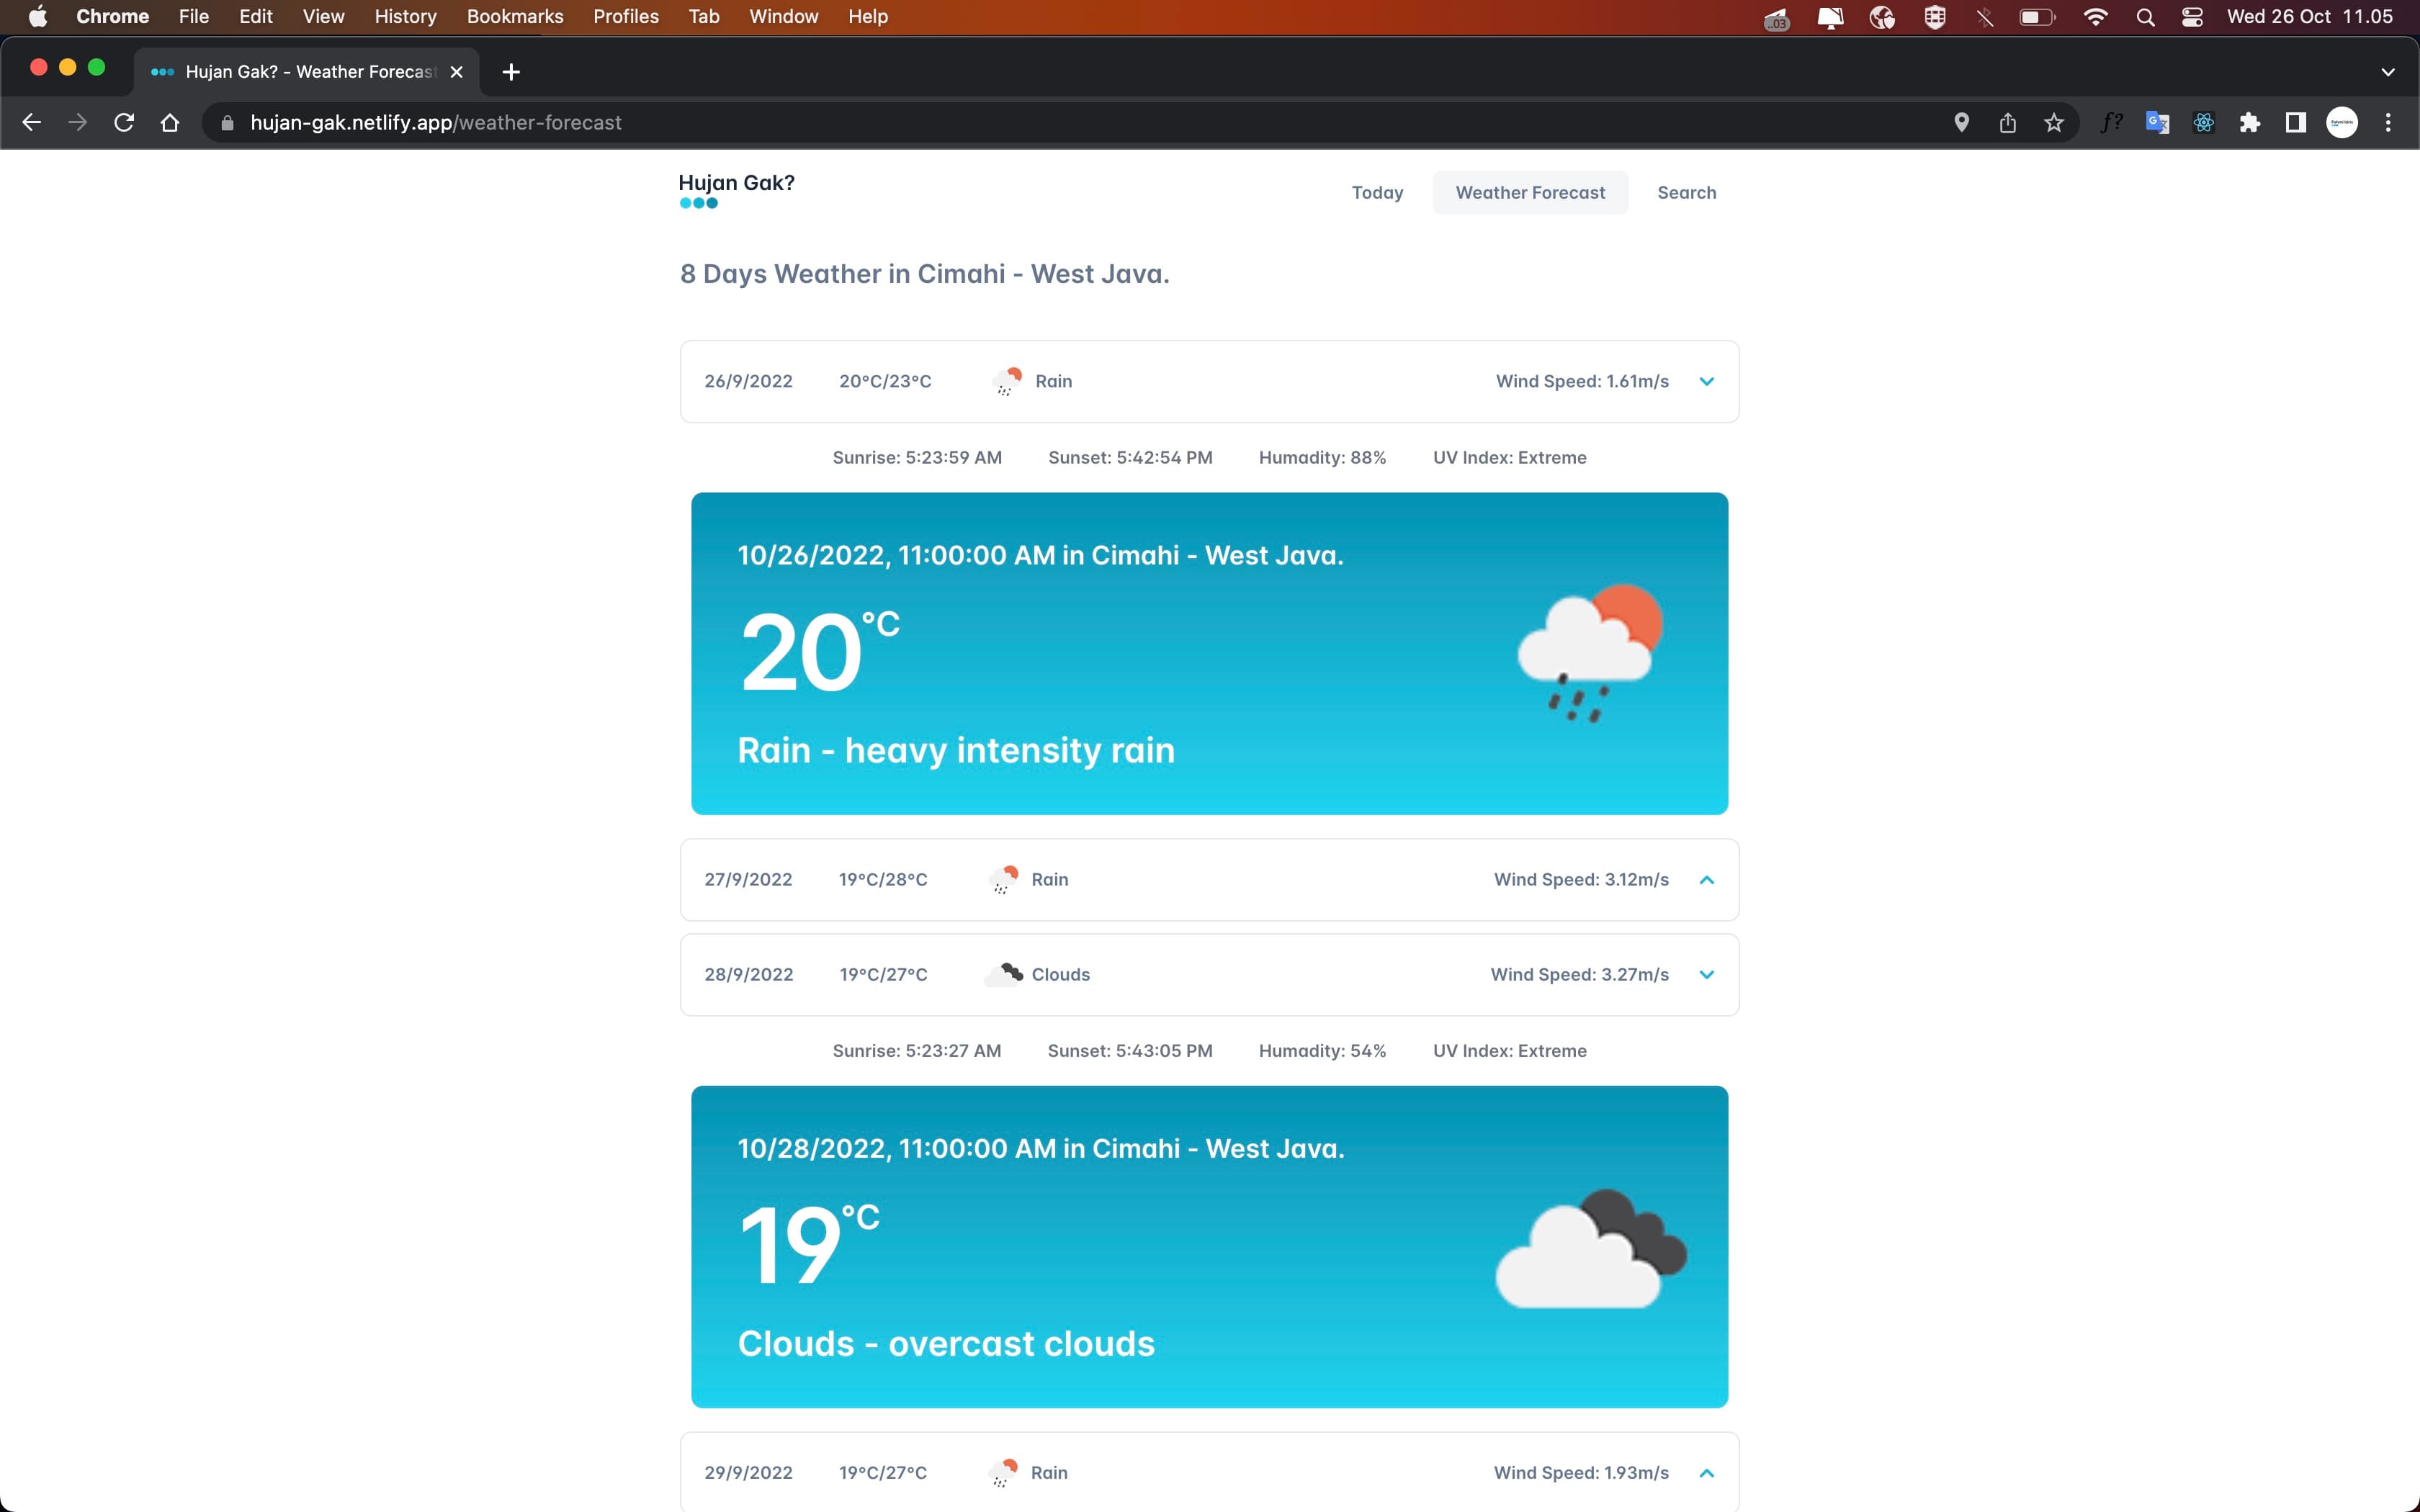Click the Hujan Gak? logo
Viewport: 2420px width, 1512px height.
point(736,189)
